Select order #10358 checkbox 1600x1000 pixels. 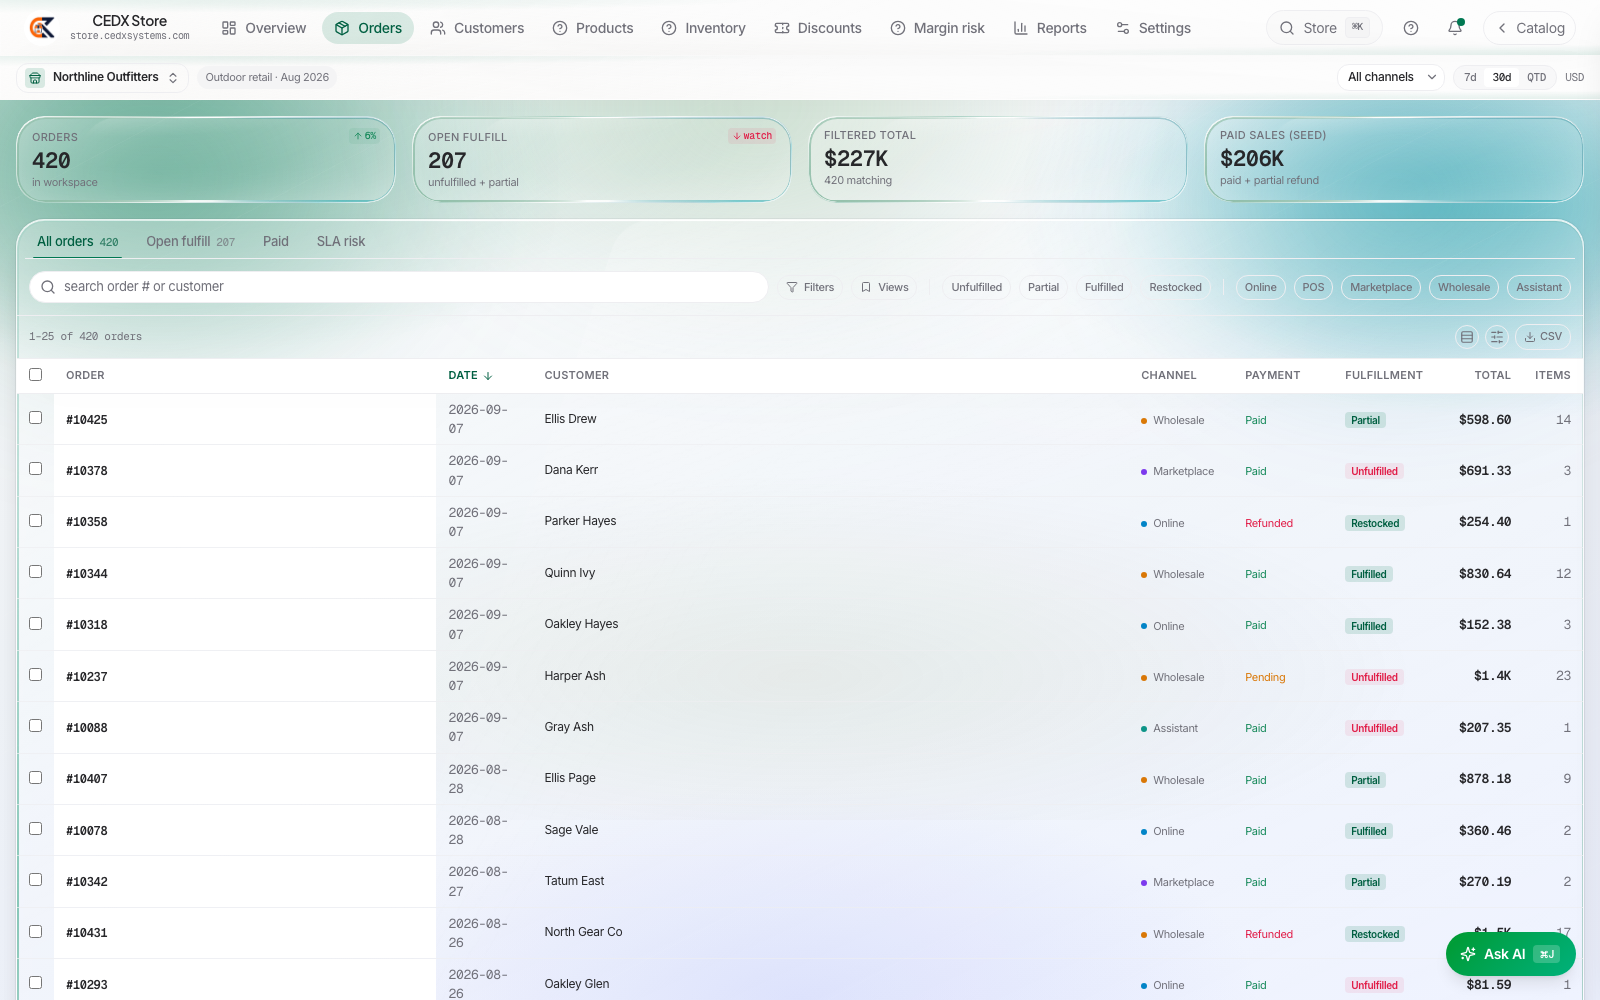pos(36,521)
